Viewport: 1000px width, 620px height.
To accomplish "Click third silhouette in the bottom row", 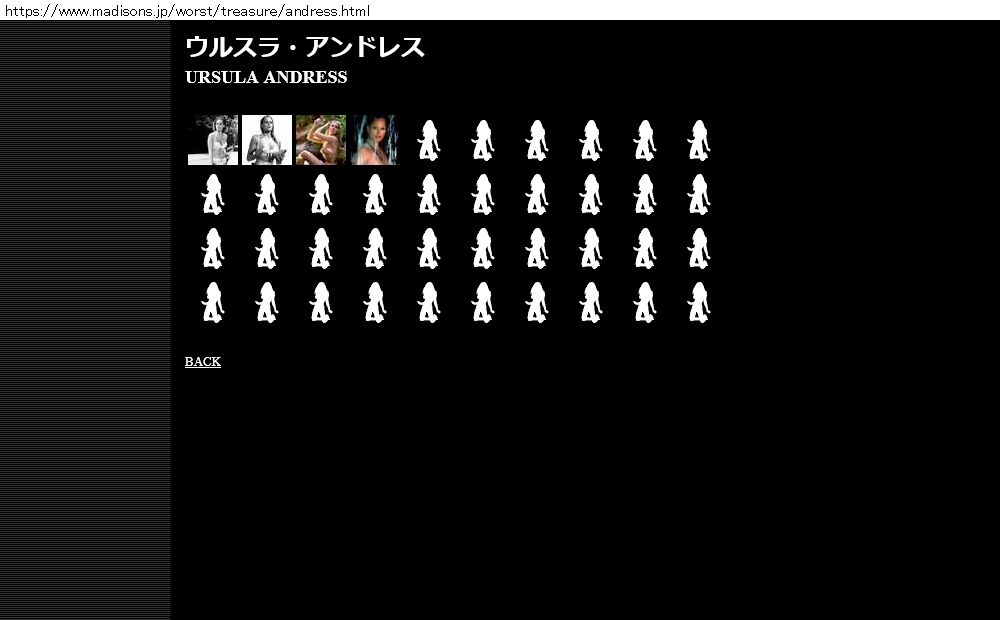I will click(x=321, y=303).
